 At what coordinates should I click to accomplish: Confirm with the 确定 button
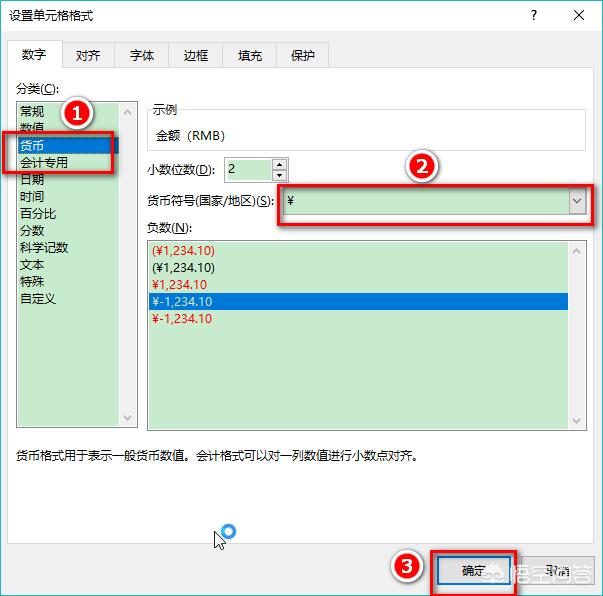tap(473, 570)
